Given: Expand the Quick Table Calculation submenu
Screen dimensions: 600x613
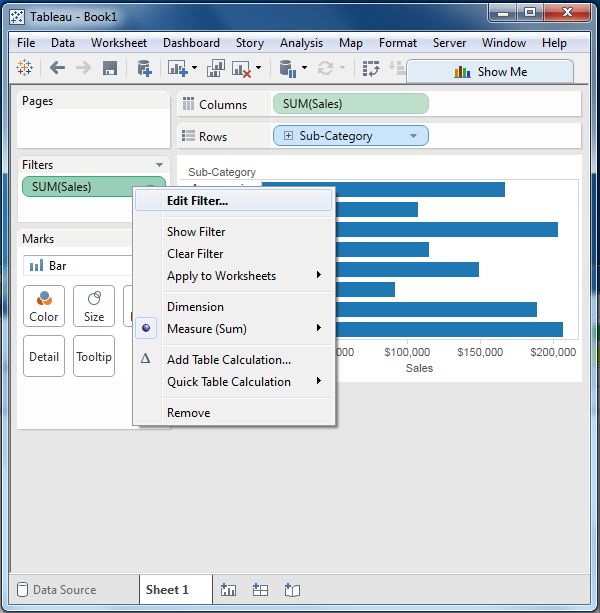Looking at the screenshot, I should coord(229,382).
